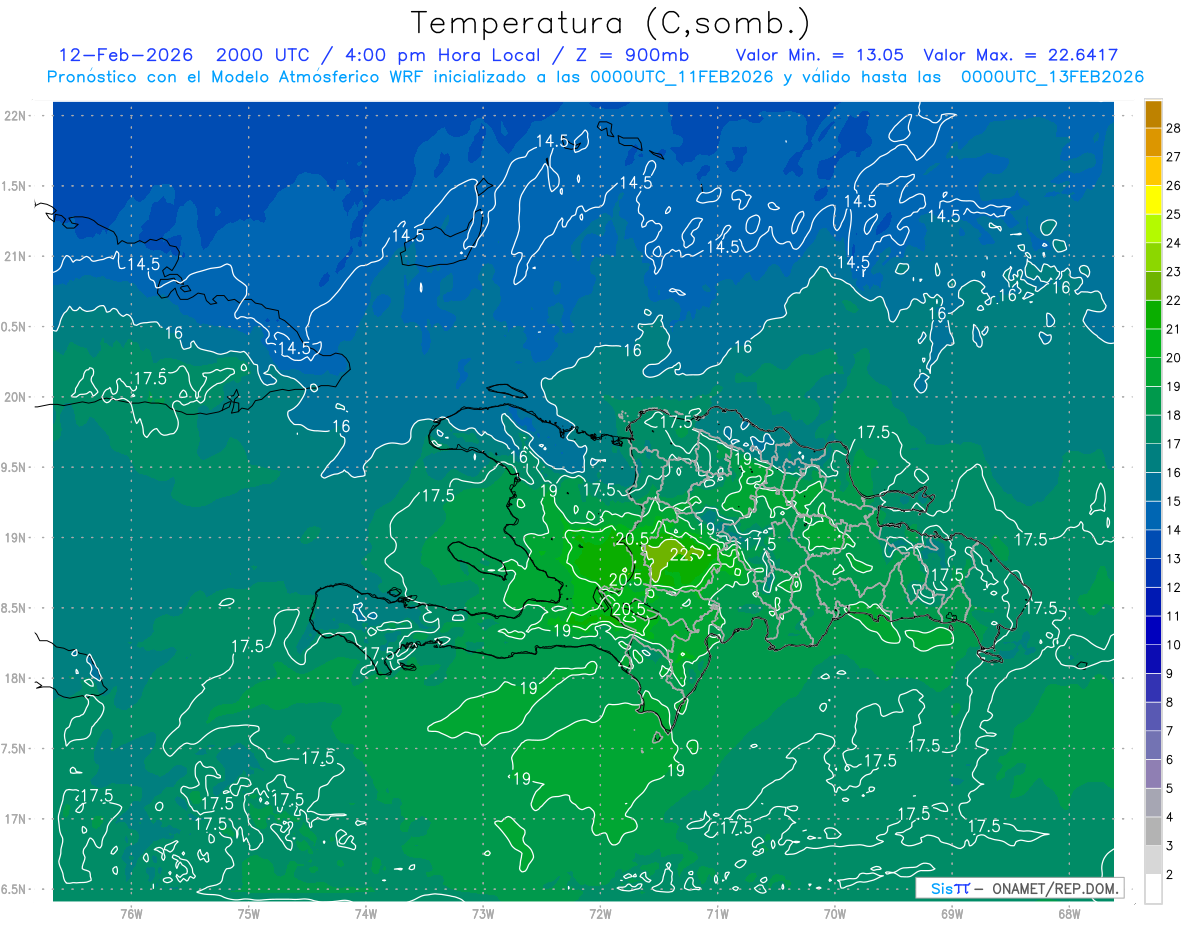Click the '69W' longitude axis label
Image resolution: width=1200 pixels, height=927 pixels.
(x=952, y=914)
